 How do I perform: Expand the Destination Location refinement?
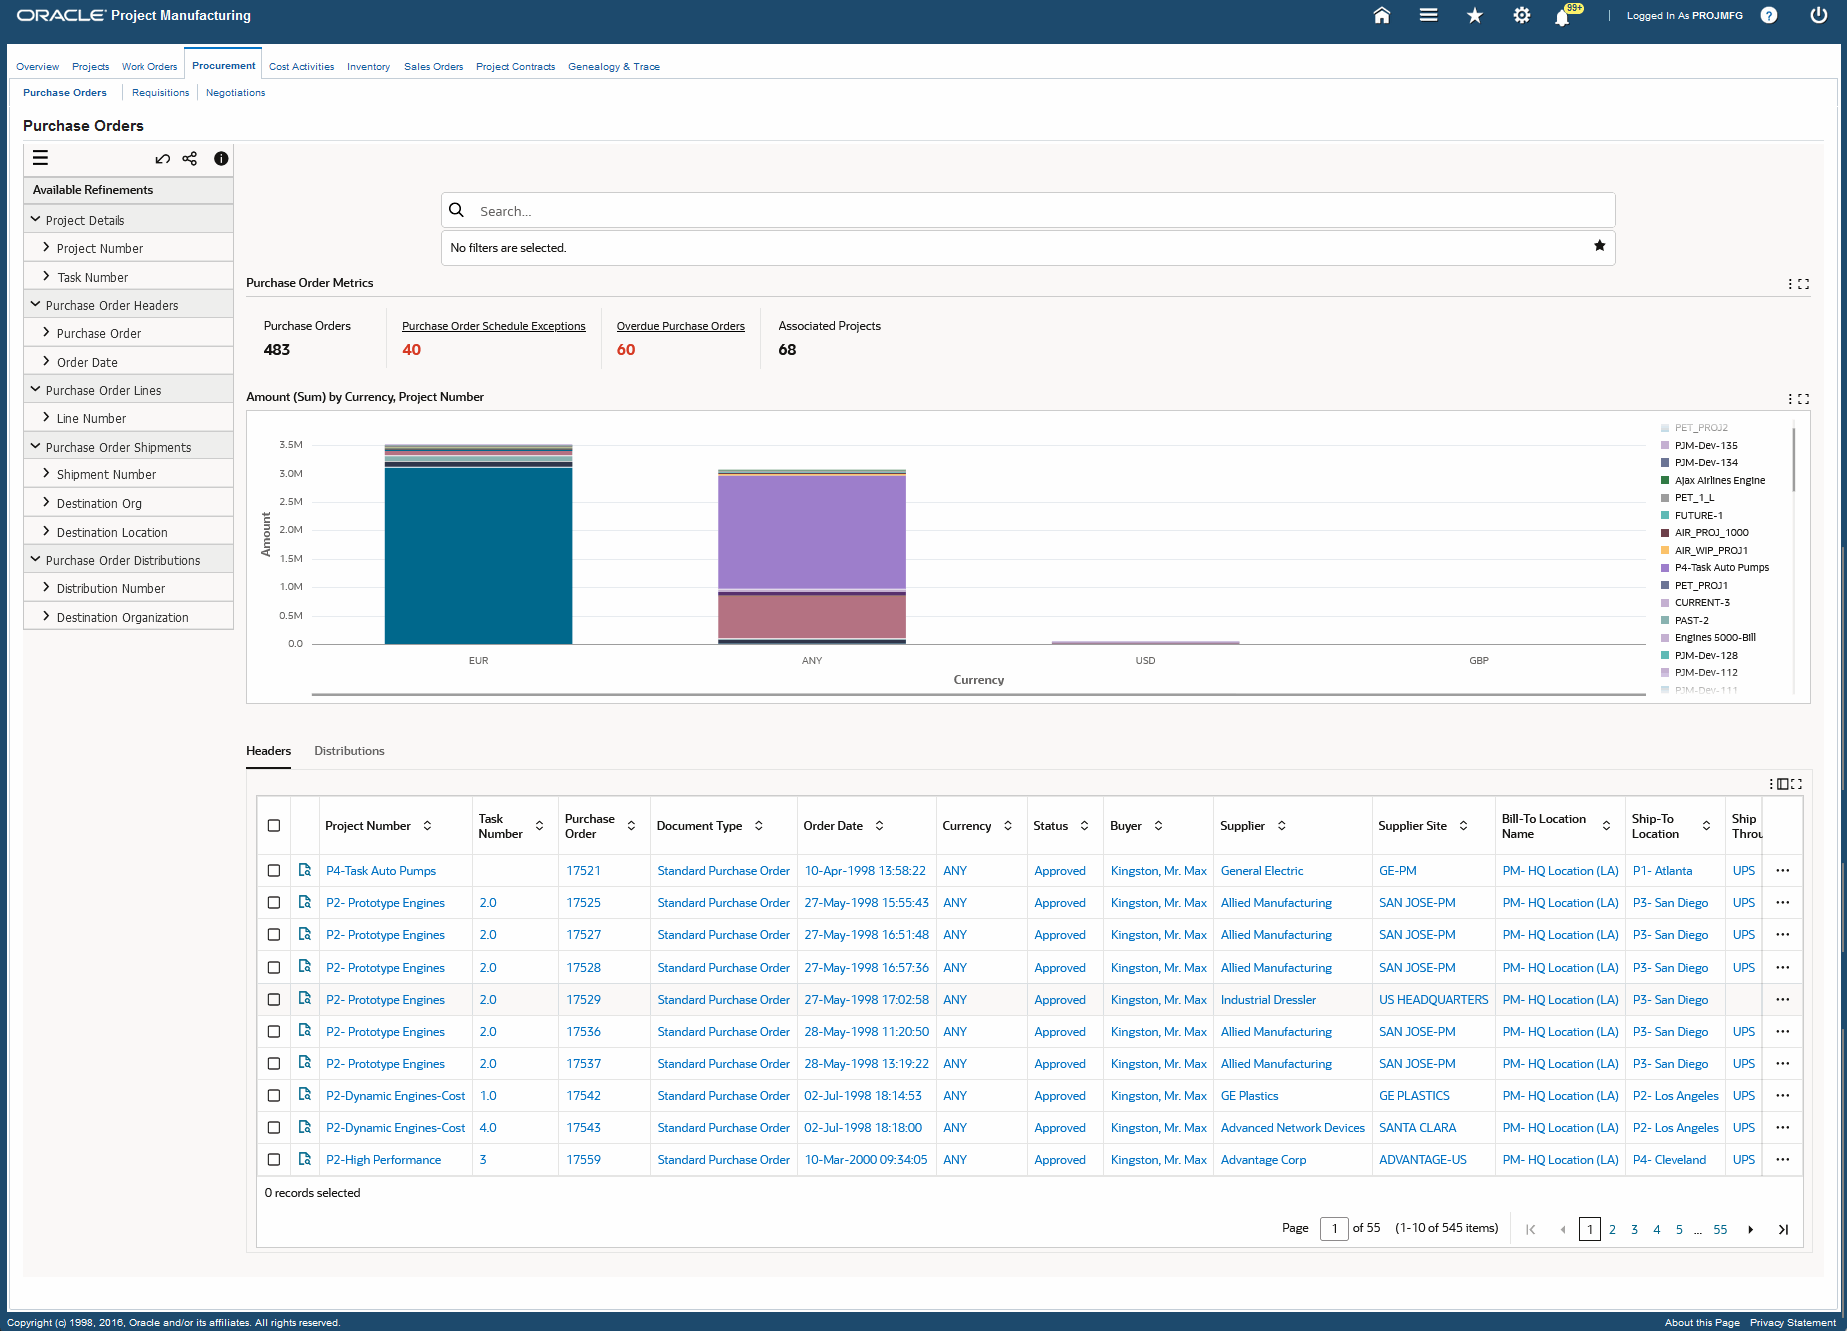46,531
